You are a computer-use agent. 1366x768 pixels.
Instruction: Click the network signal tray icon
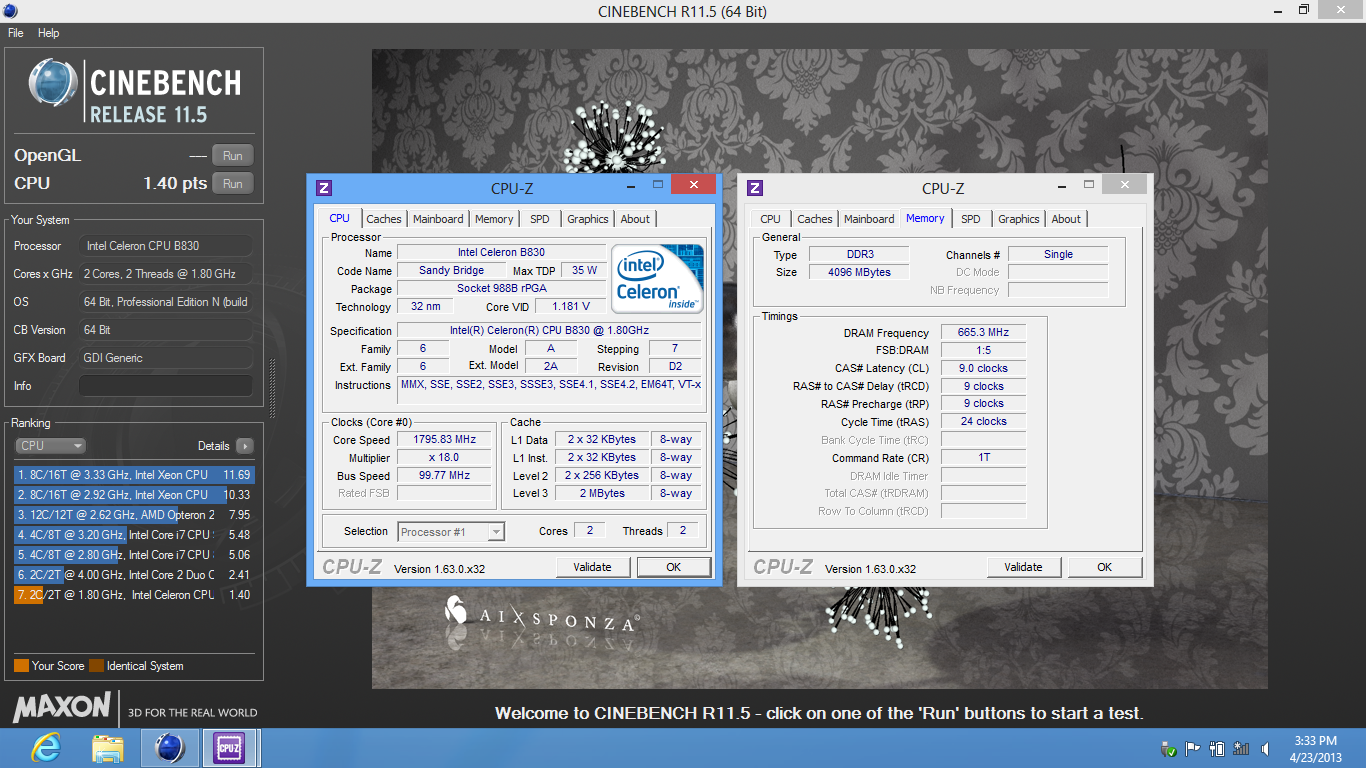click(1241, 748)
